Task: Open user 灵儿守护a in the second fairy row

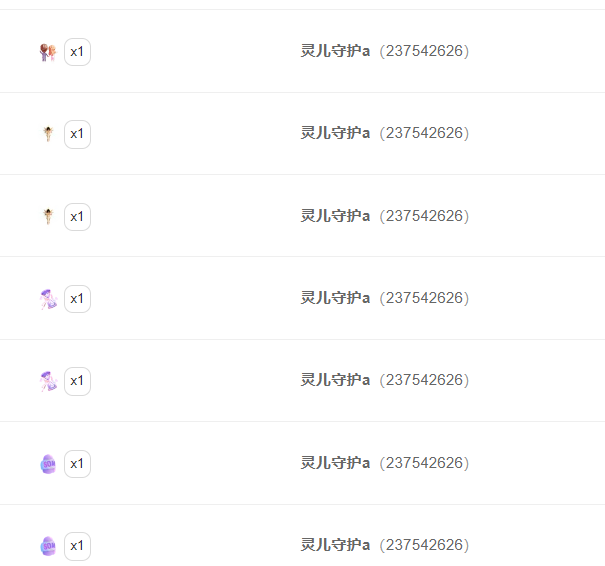Action: click(x=335, y=380)
